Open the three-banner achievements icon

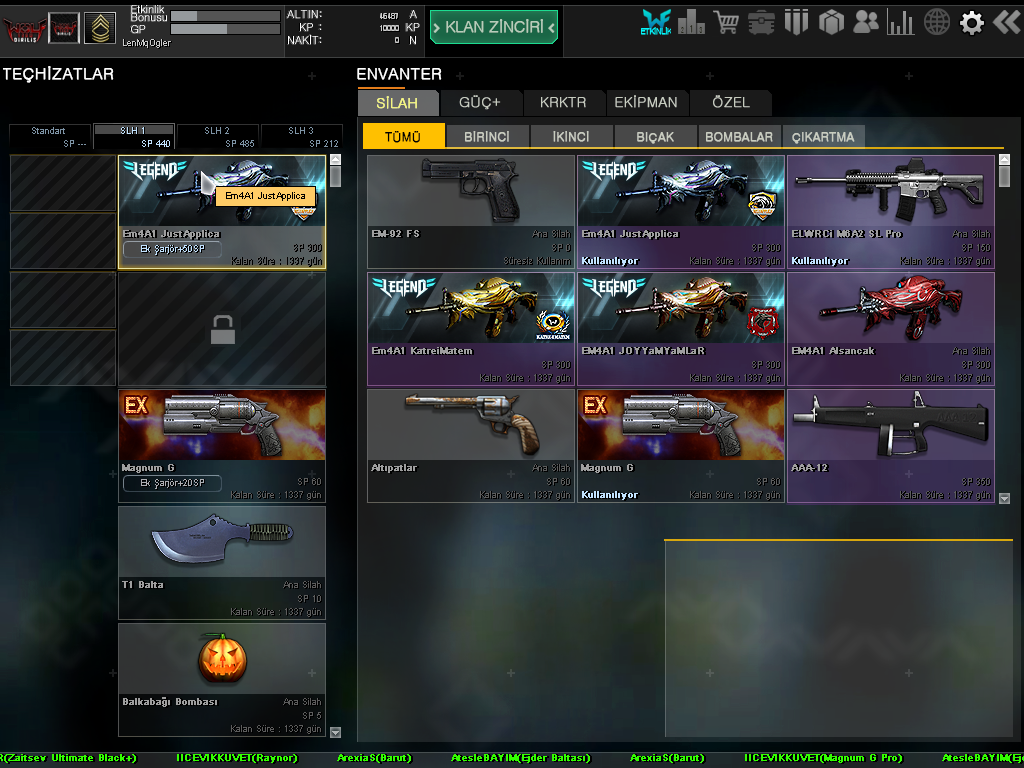pos(796,23)
